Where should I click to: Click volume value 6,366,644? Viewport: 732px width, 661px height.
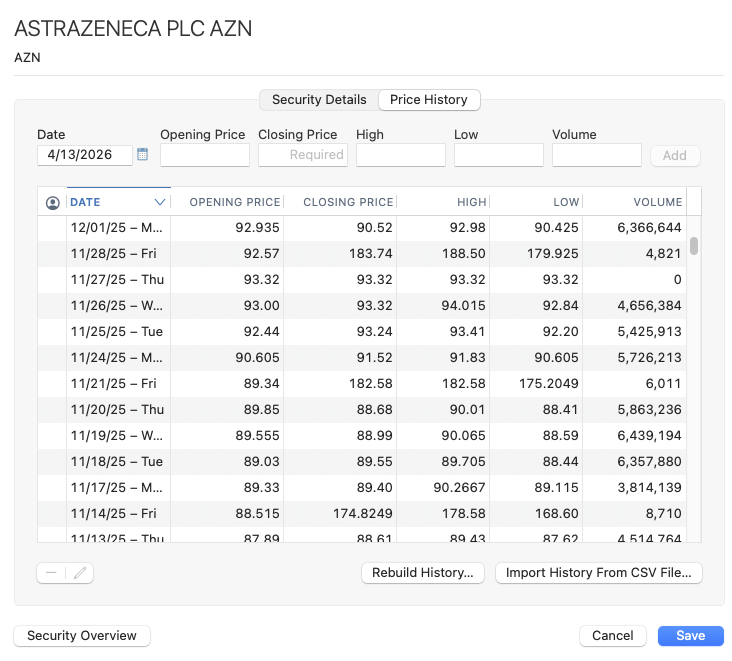pos(649,227)
